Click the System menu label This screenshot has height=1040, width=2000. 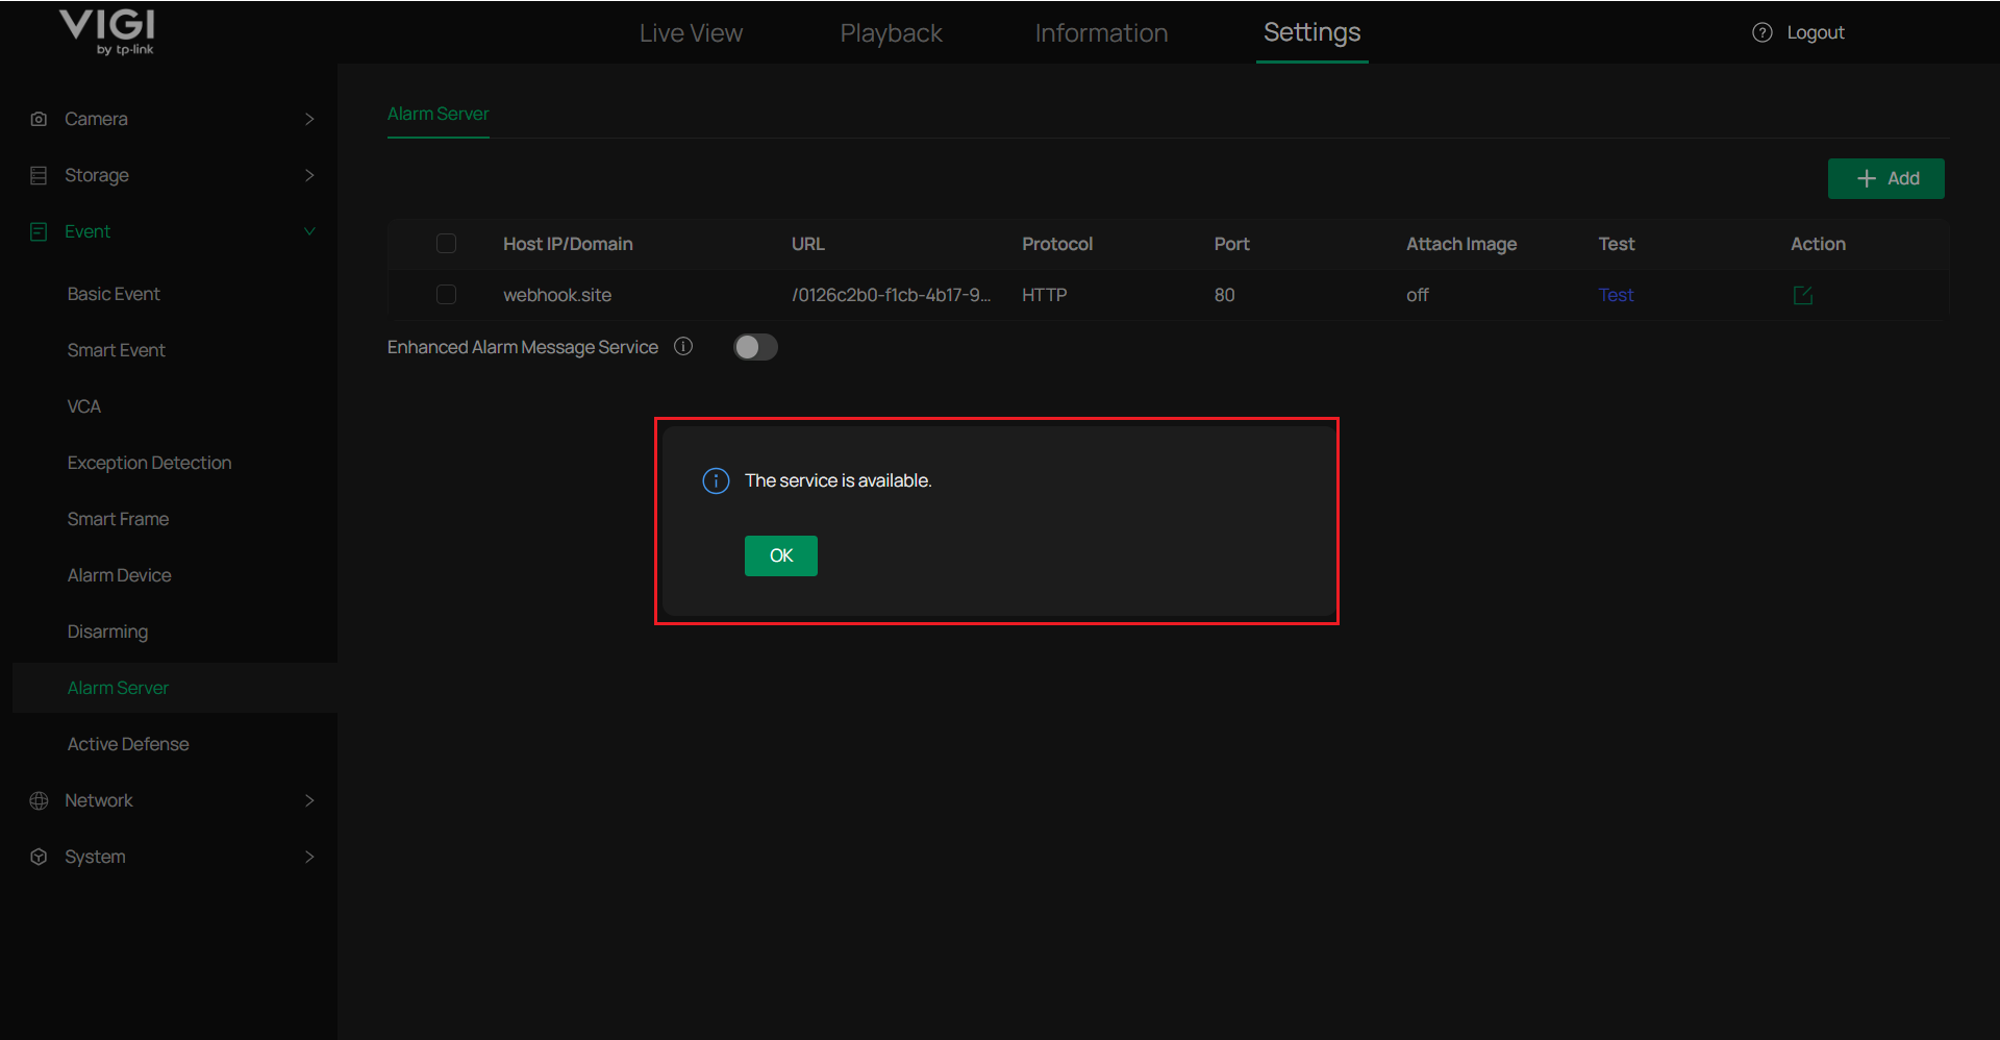point(95,857)
